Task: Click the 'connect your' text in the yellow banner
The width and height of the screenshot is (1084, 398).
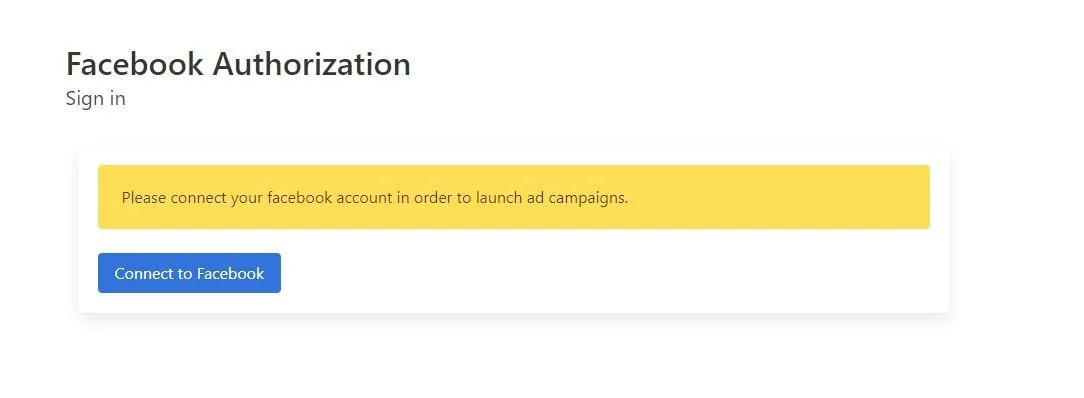Action: point(217,198)
